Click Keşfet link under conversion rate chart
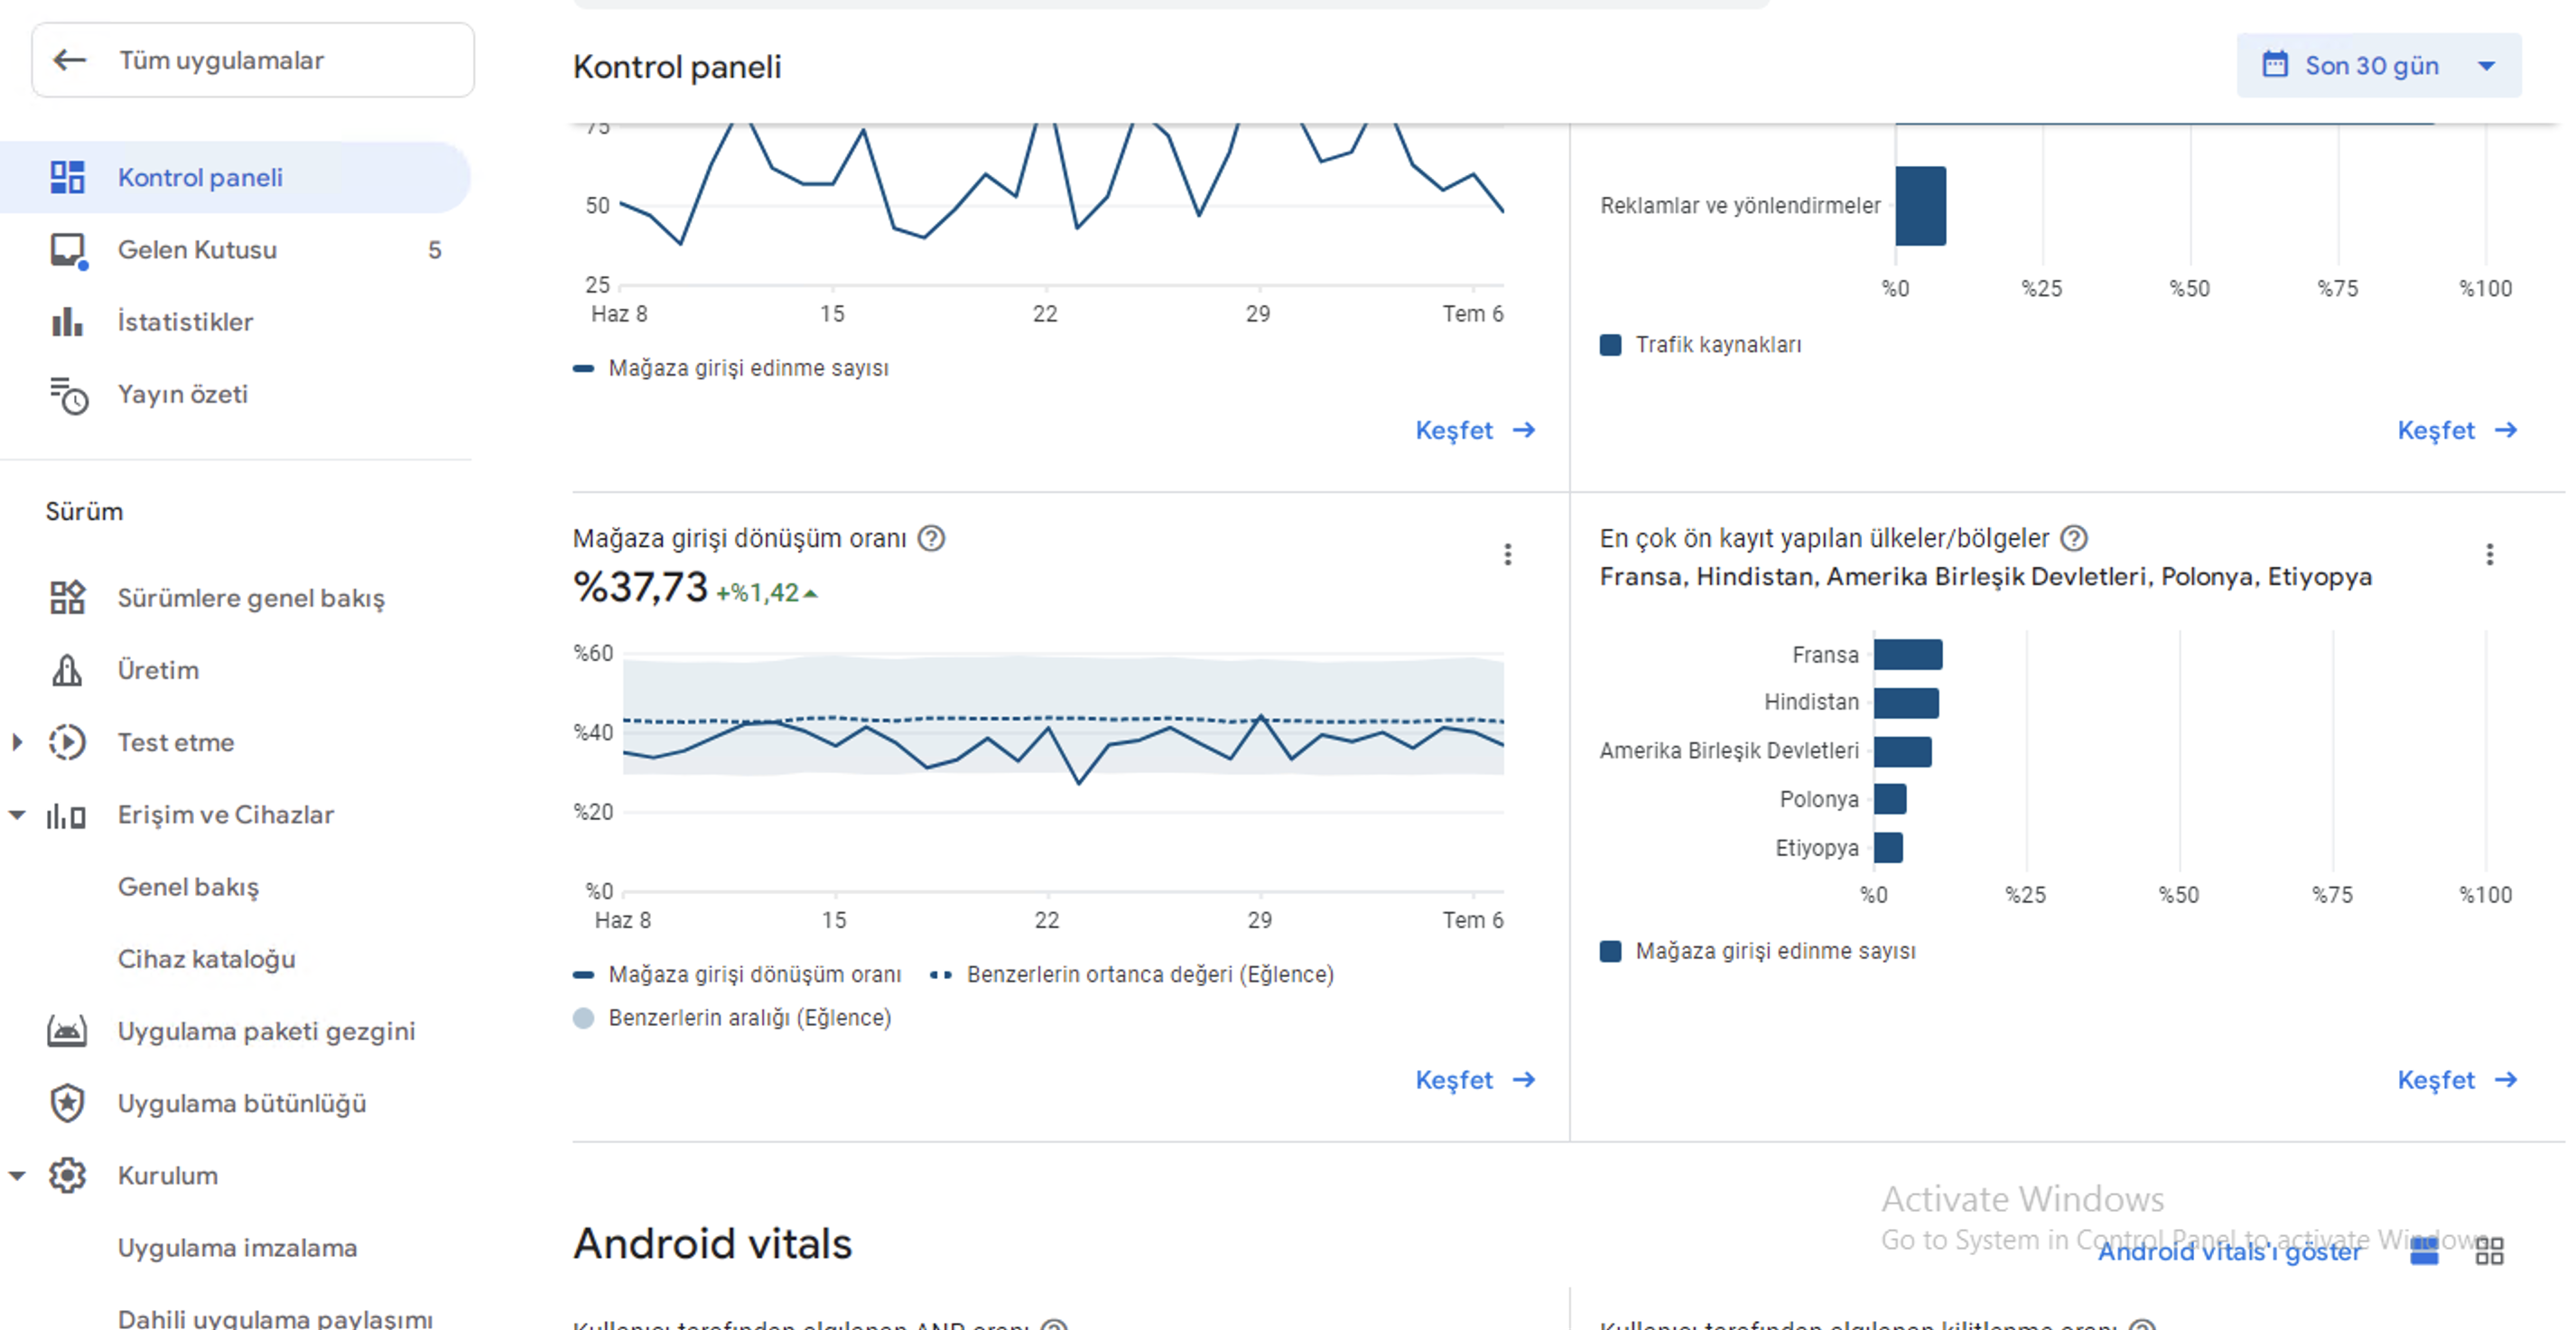The width and height of the screenshot is (2576, 1330). [x=1475, y=1080]
